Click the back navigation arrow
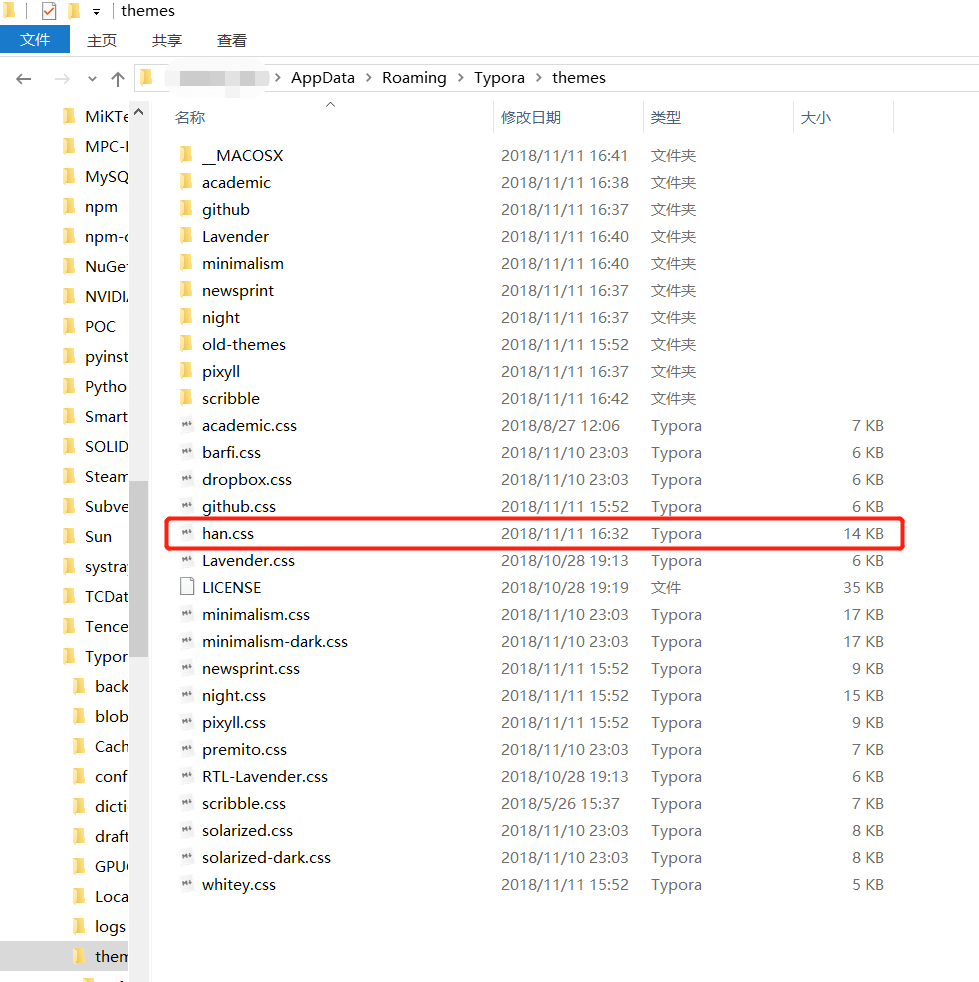This screenshot has width=979, height=982. [x=24, y=78]
